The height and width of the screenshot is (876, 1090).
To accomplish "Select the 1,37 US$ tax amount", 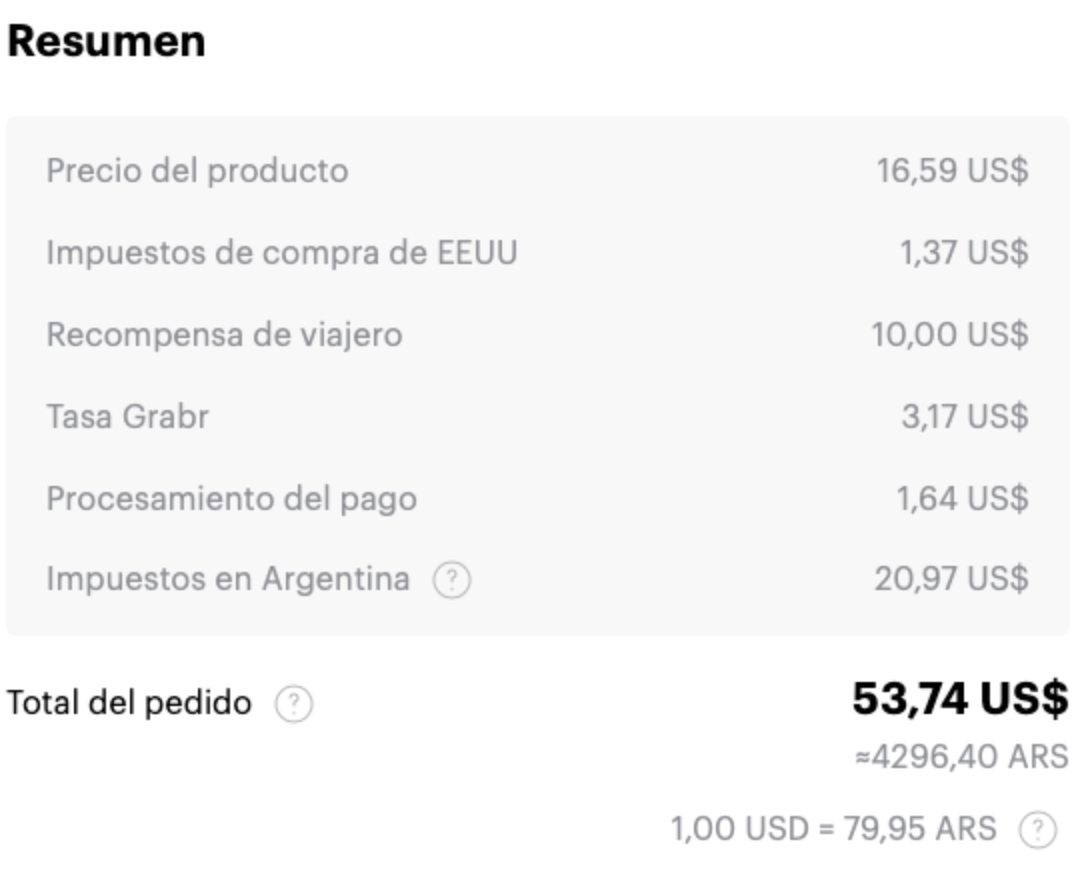I will coord(964,252).
